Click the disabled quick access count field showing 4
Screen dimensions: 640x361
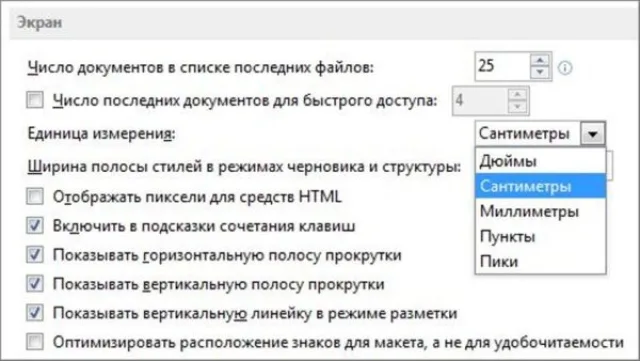click(480, 100)
